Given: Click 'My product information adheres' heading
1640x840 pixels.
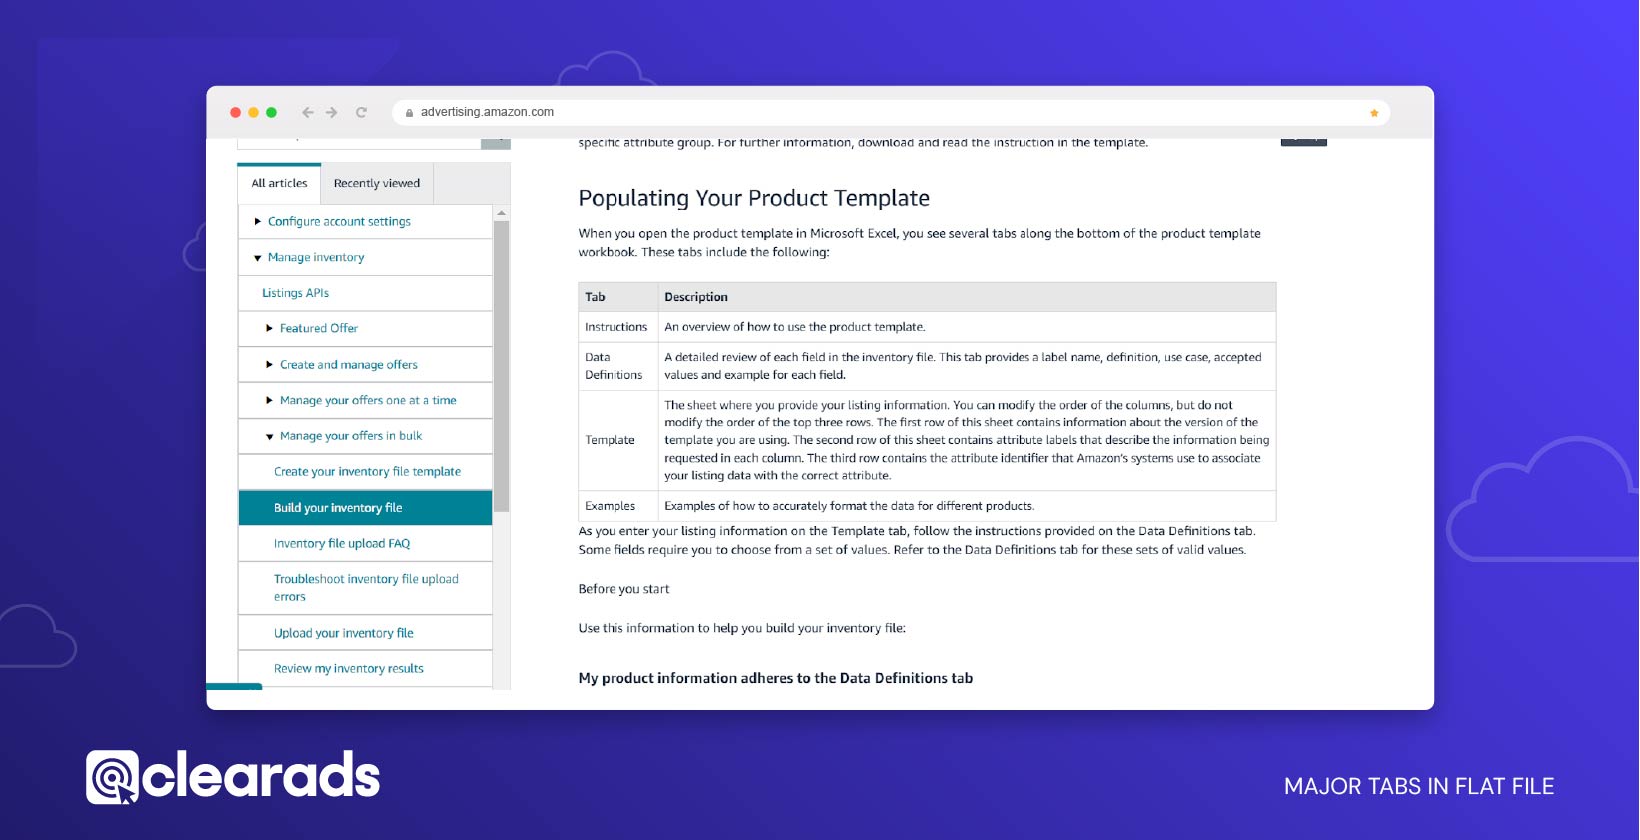Looking at the screenshot, I should tap(775, 678).
